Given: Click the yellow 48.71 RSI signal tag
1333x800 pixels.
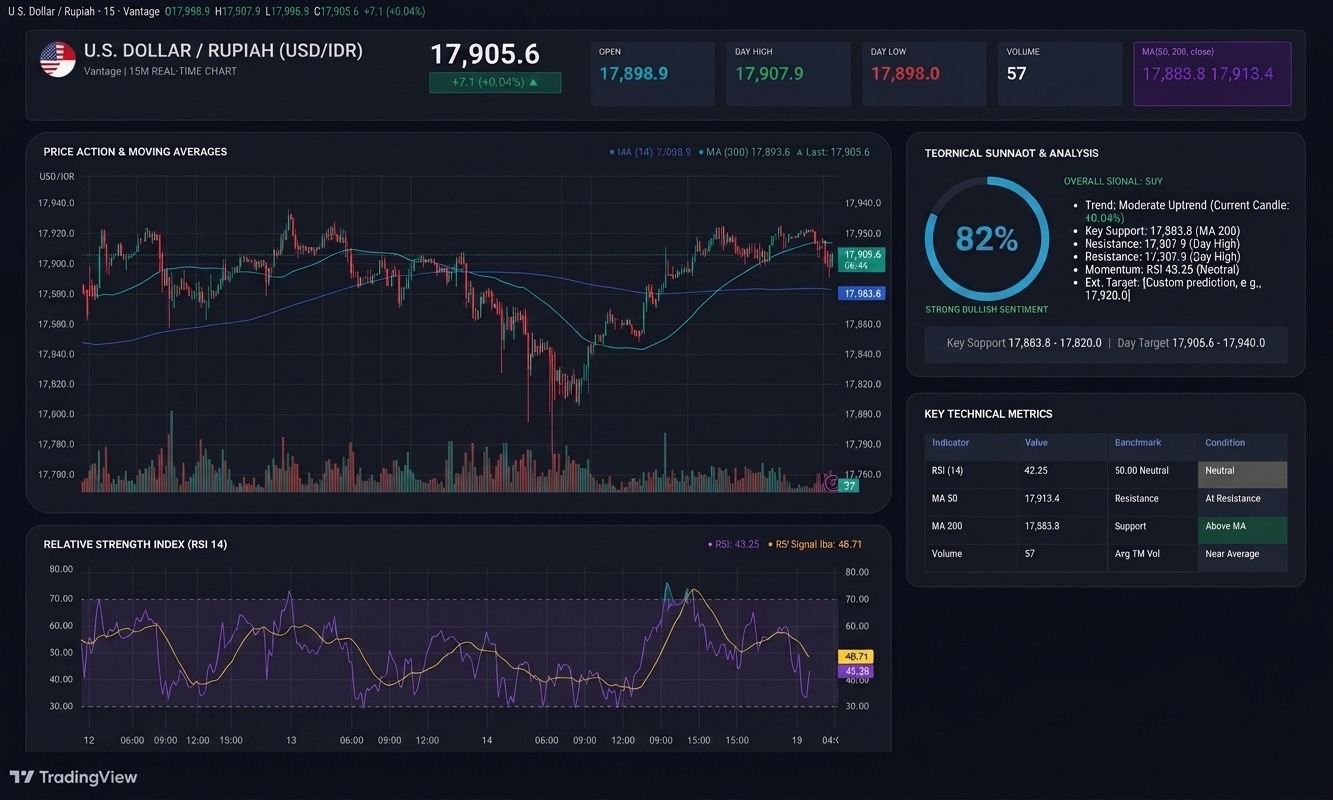Looking at the screenshot, I should (855, 657).
